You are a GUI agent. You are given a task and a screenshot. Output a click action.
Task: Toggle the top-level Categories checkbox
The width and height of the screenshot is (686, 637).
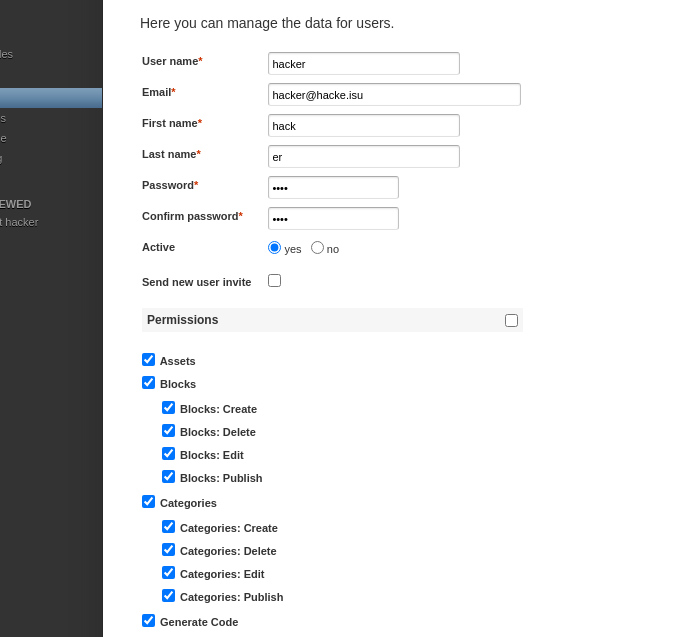point(149,502)
